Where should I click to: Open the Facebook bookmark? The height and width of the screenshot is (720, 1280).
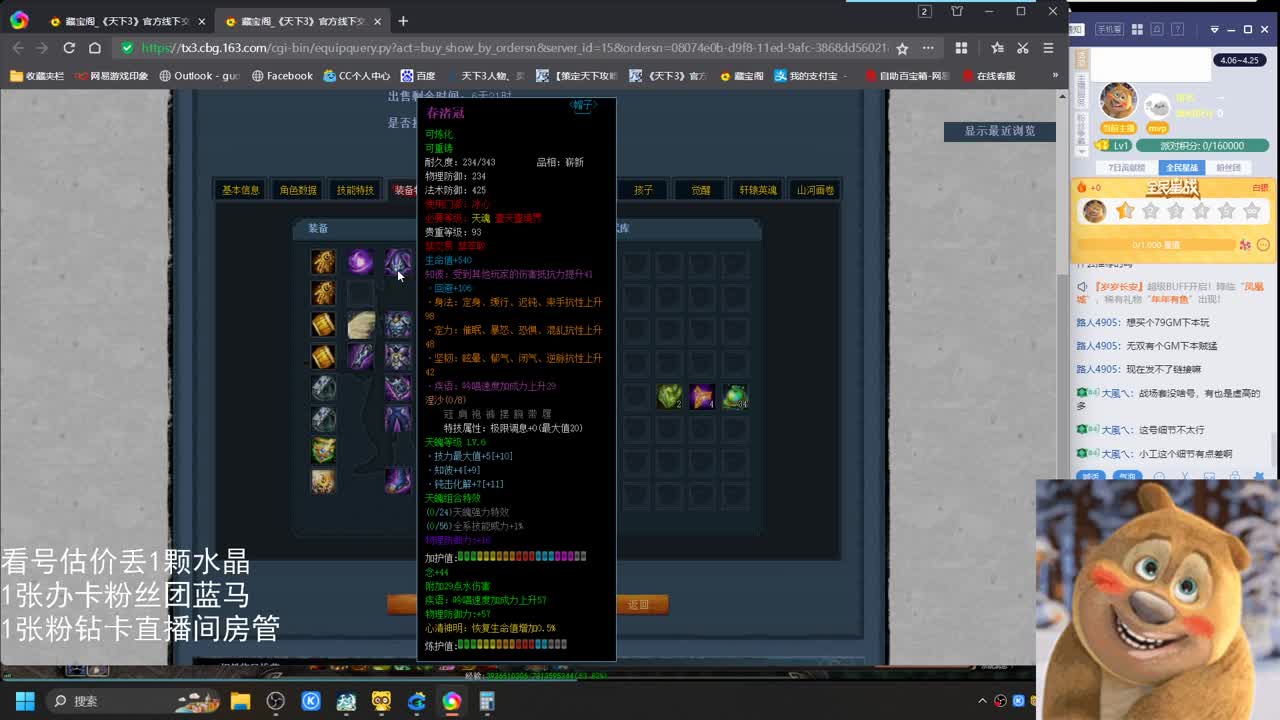point(282,76)
